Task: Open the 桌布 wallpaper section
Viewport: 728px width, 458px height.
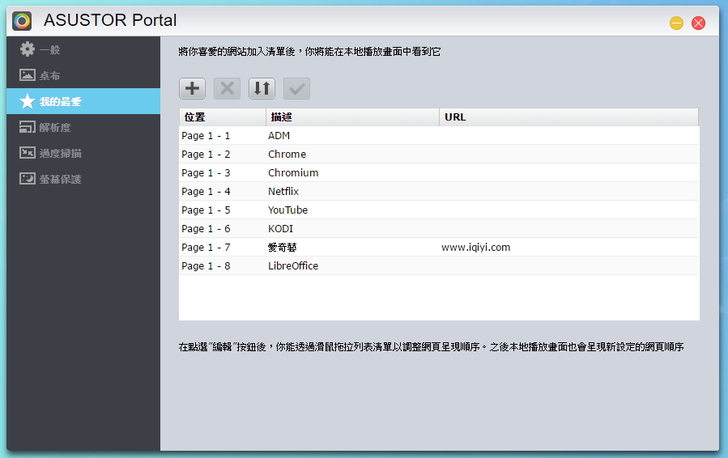Action: tap(50, 75)
